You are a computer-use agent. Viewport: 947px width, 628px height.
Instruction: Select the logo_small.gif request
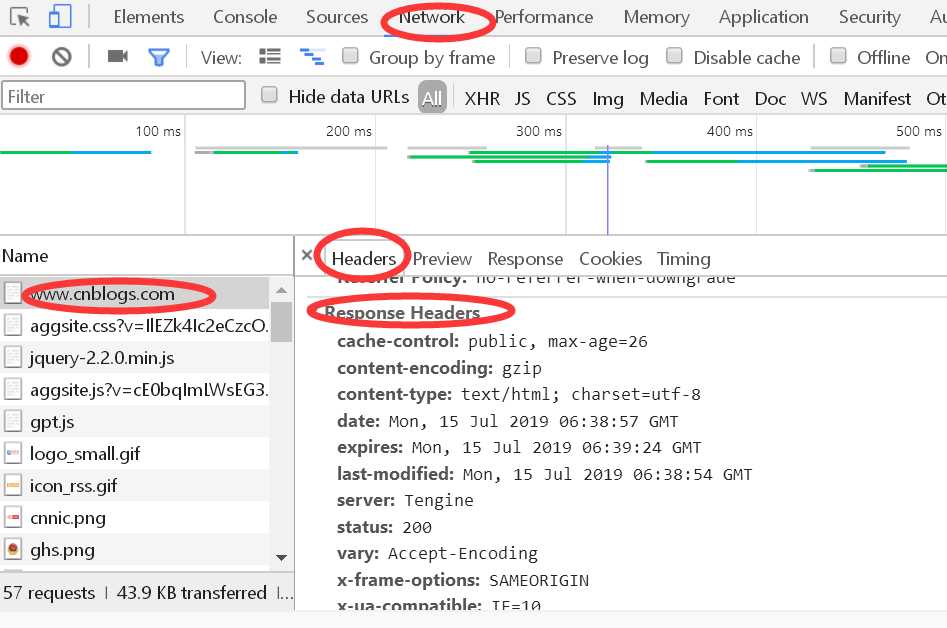click(x=135, y=453)
